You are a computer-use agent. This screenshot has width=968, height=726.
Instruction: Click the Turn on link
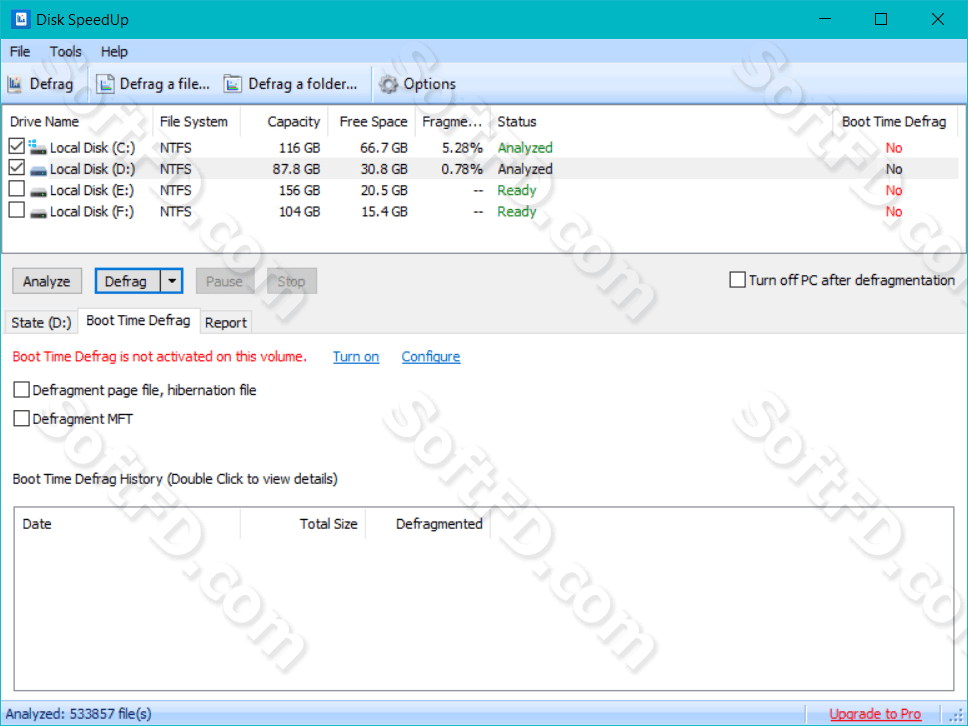(356, 357)
